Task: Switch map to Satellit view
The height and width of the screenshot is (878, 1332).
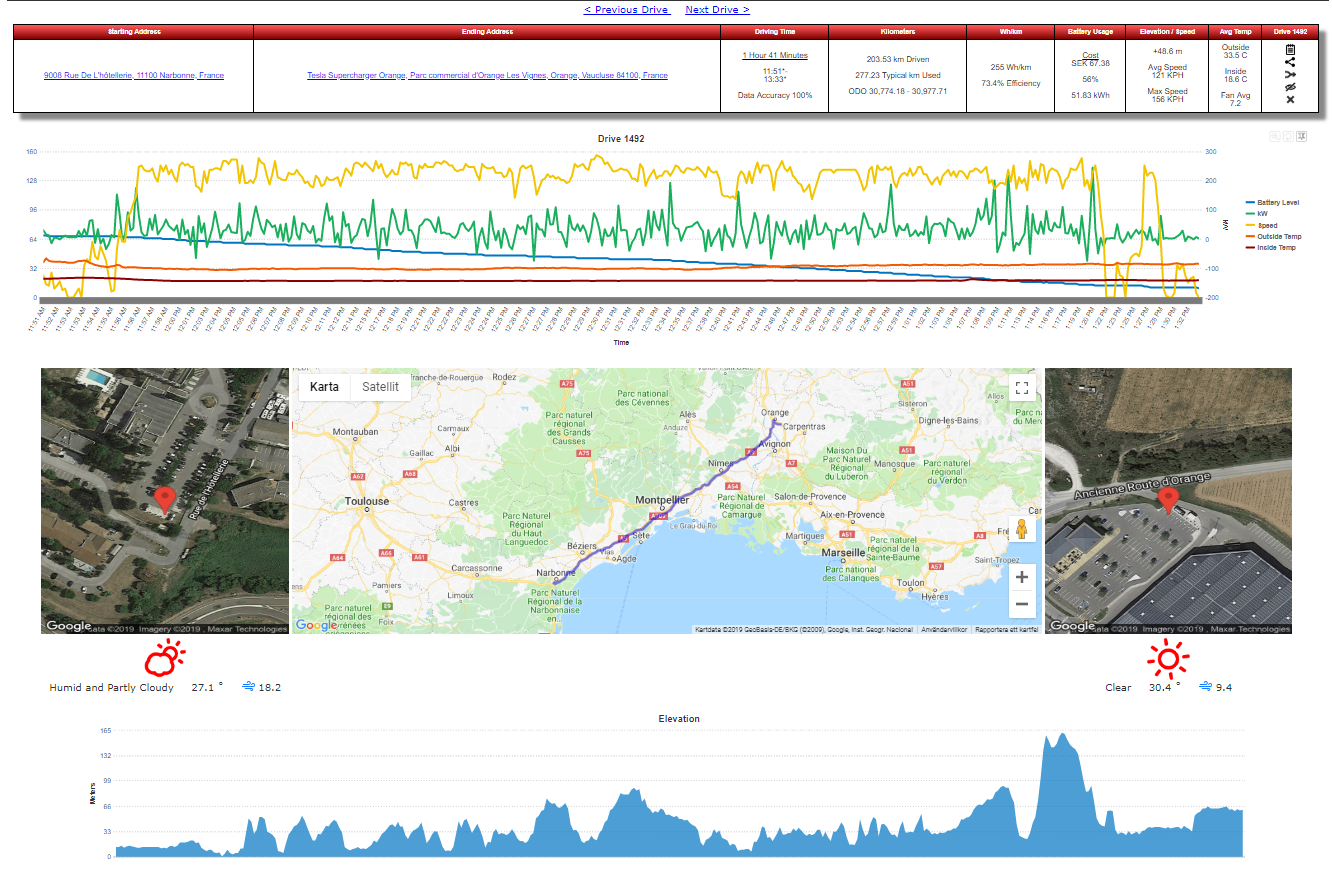Action: [380, 387]
